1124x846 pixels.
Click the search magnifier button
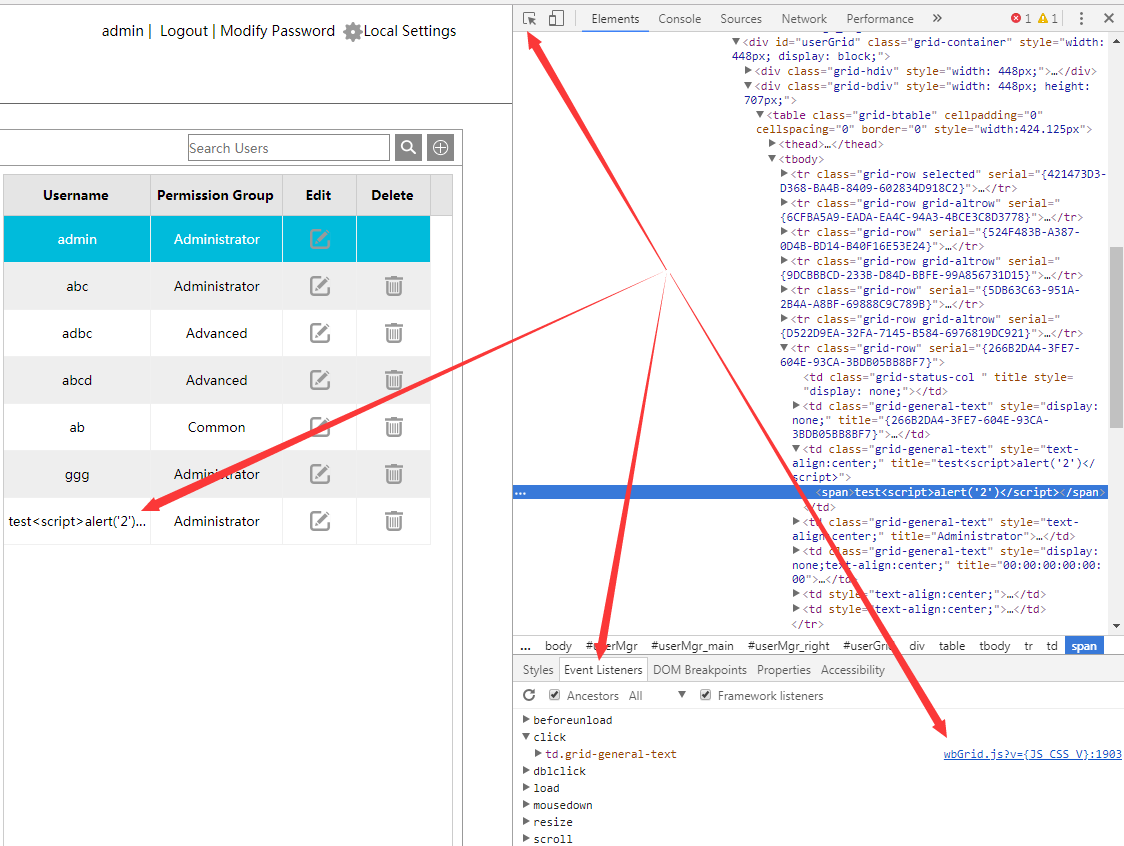409,148
